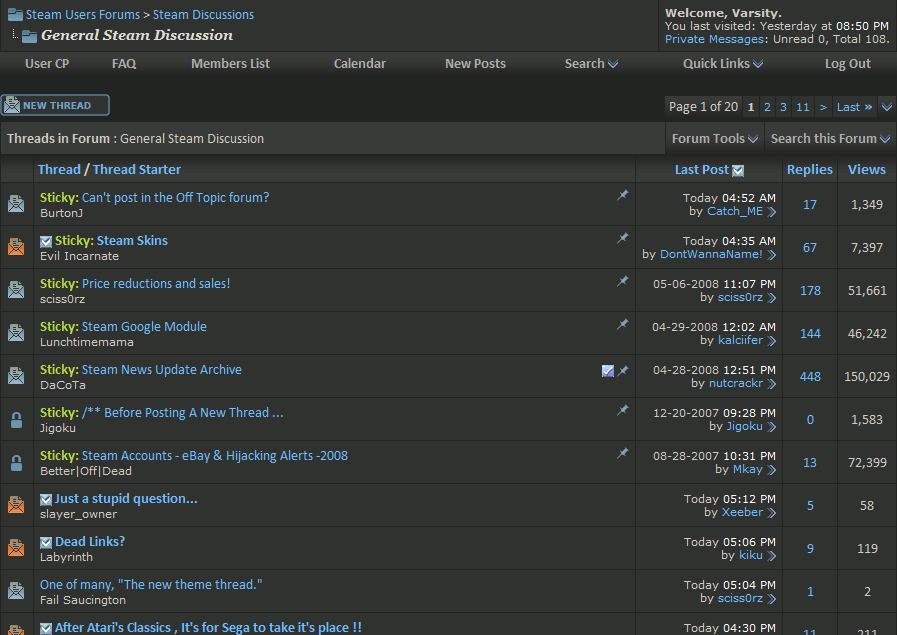View New Posts
Viewport: 897px width, 635px height.
point(475,64)
